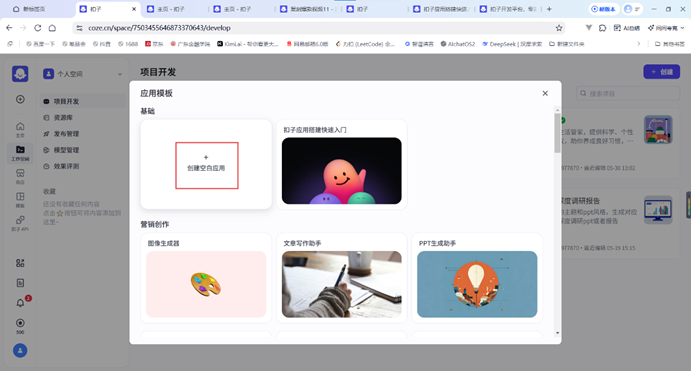Open the 商店 store icon in sidebar
The height and width of the screenshot is (371, 691).
20,176
